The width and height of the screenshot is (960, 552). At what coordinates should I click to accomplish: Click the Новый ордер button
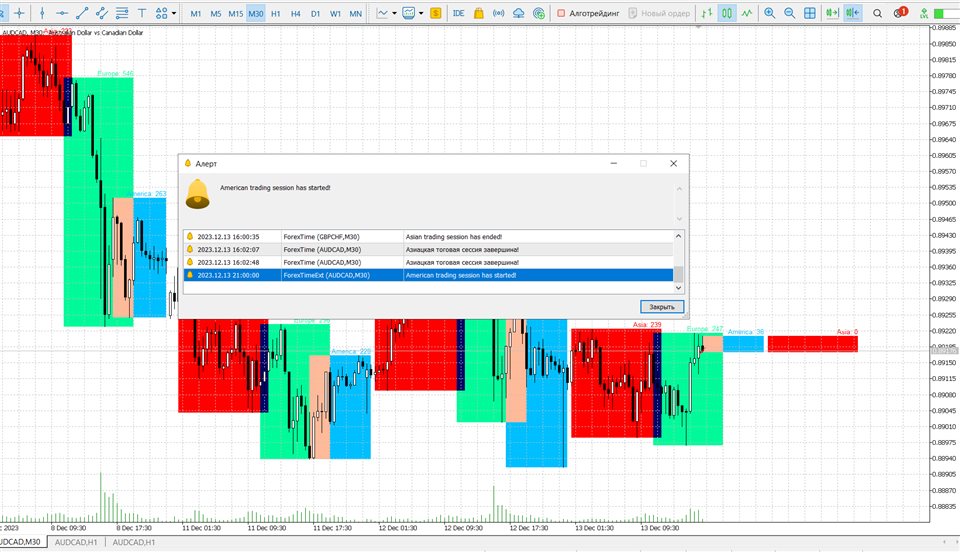point(659,13)
